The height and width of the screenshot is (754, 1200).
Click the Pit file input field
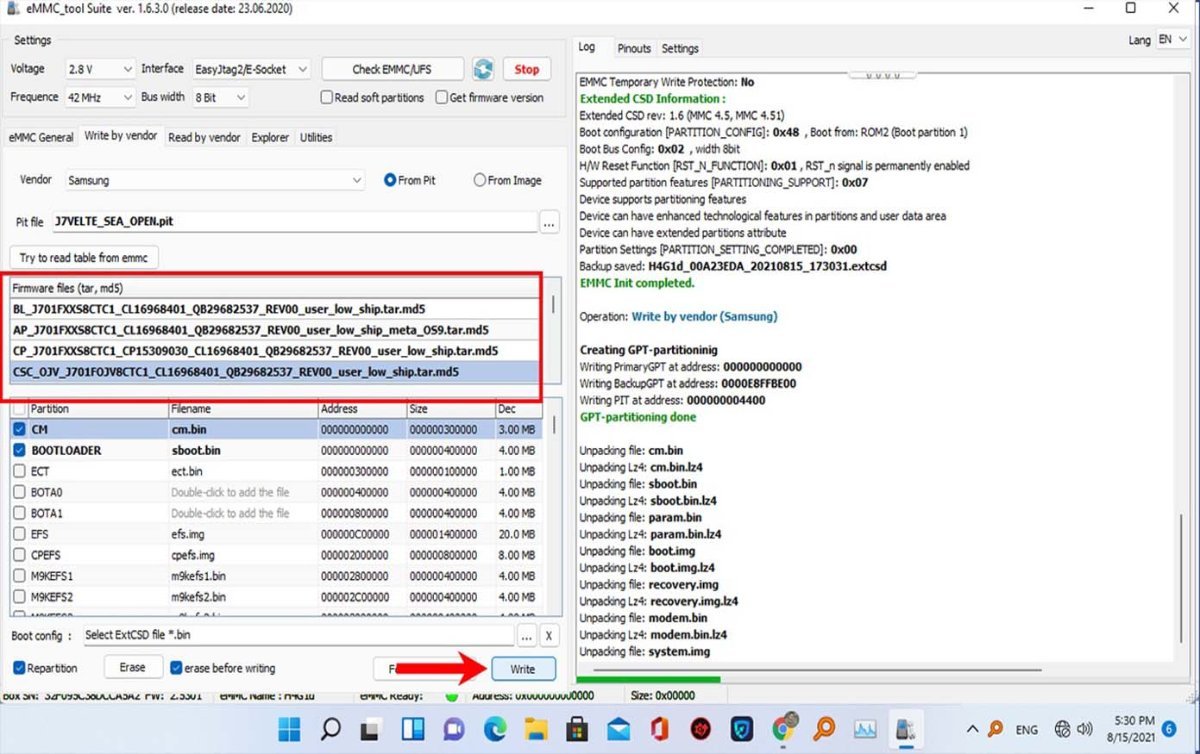click(x=294, y=222)
